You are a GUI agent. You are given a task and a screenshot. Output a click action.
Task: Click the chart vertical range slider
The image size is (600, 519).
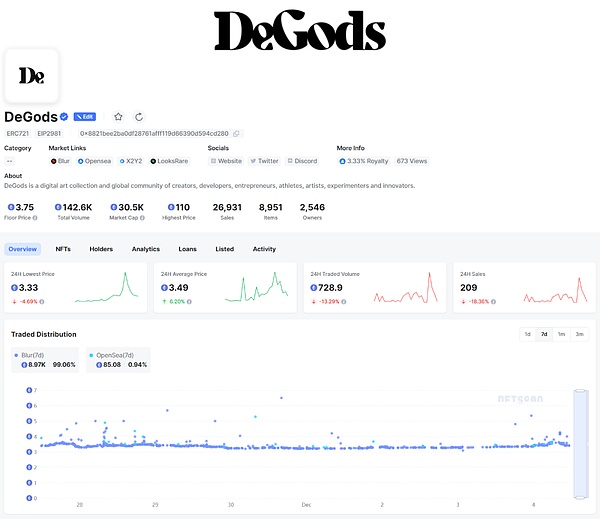[x=579, y=444]
